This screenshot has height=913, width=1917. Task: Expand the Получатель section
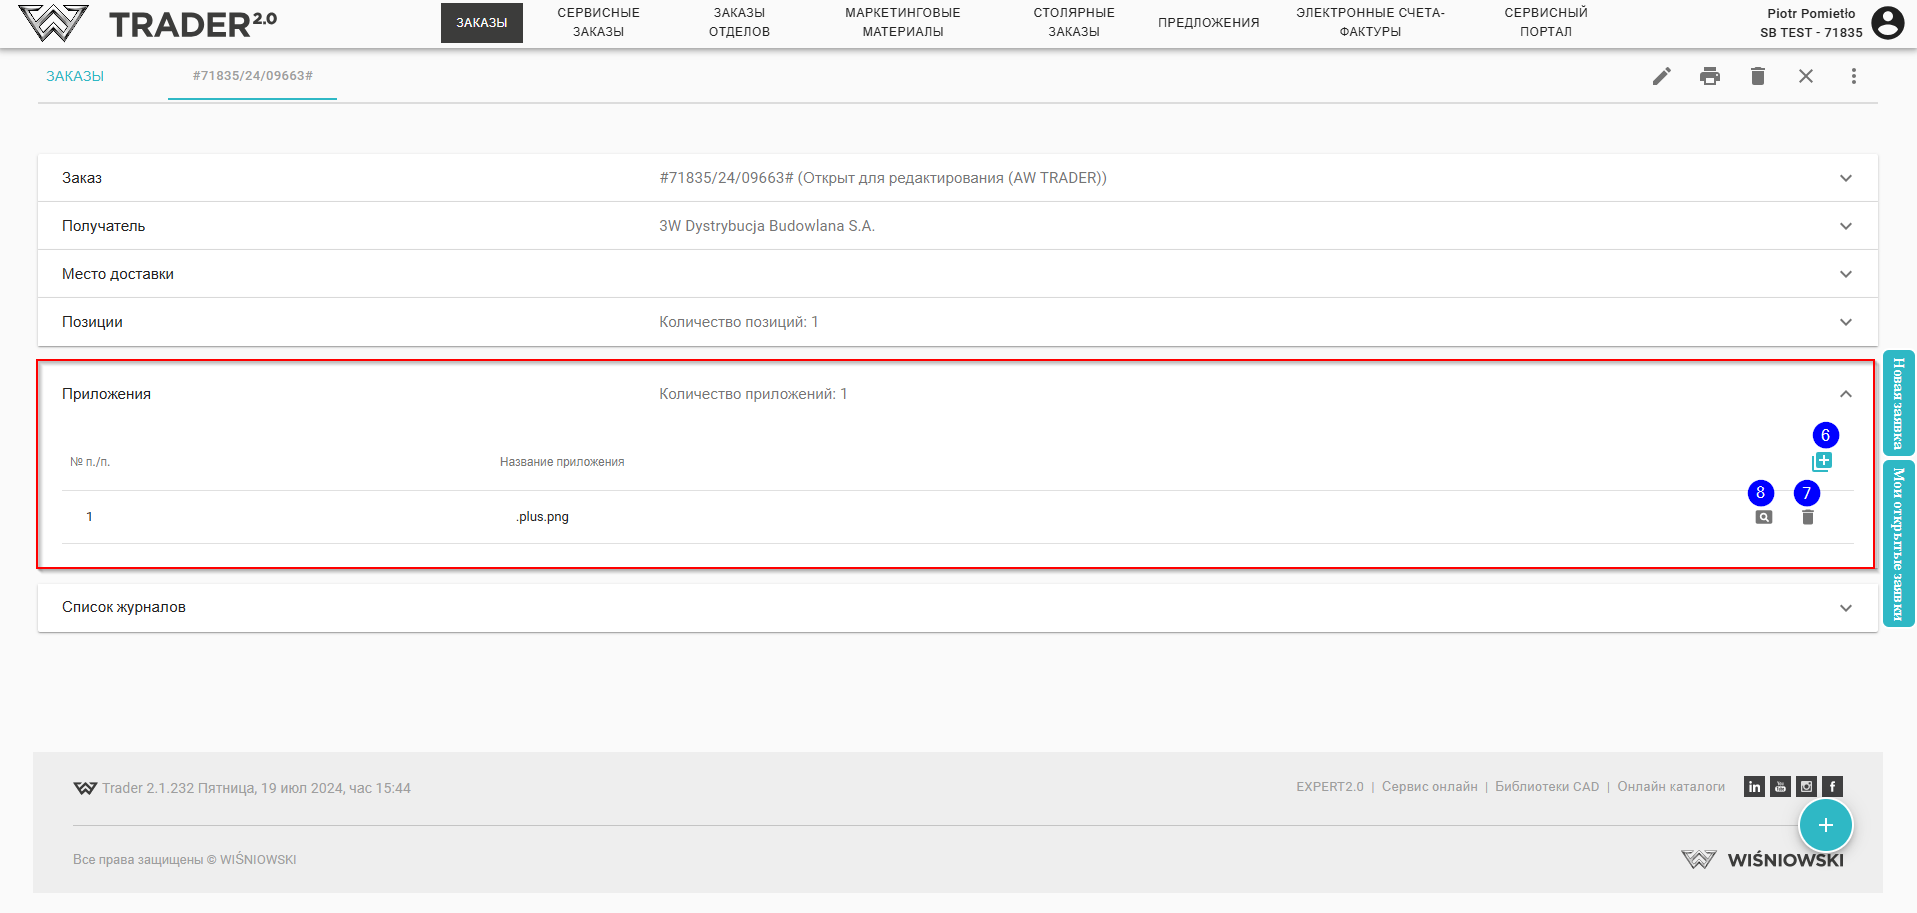coord(1845,226)
